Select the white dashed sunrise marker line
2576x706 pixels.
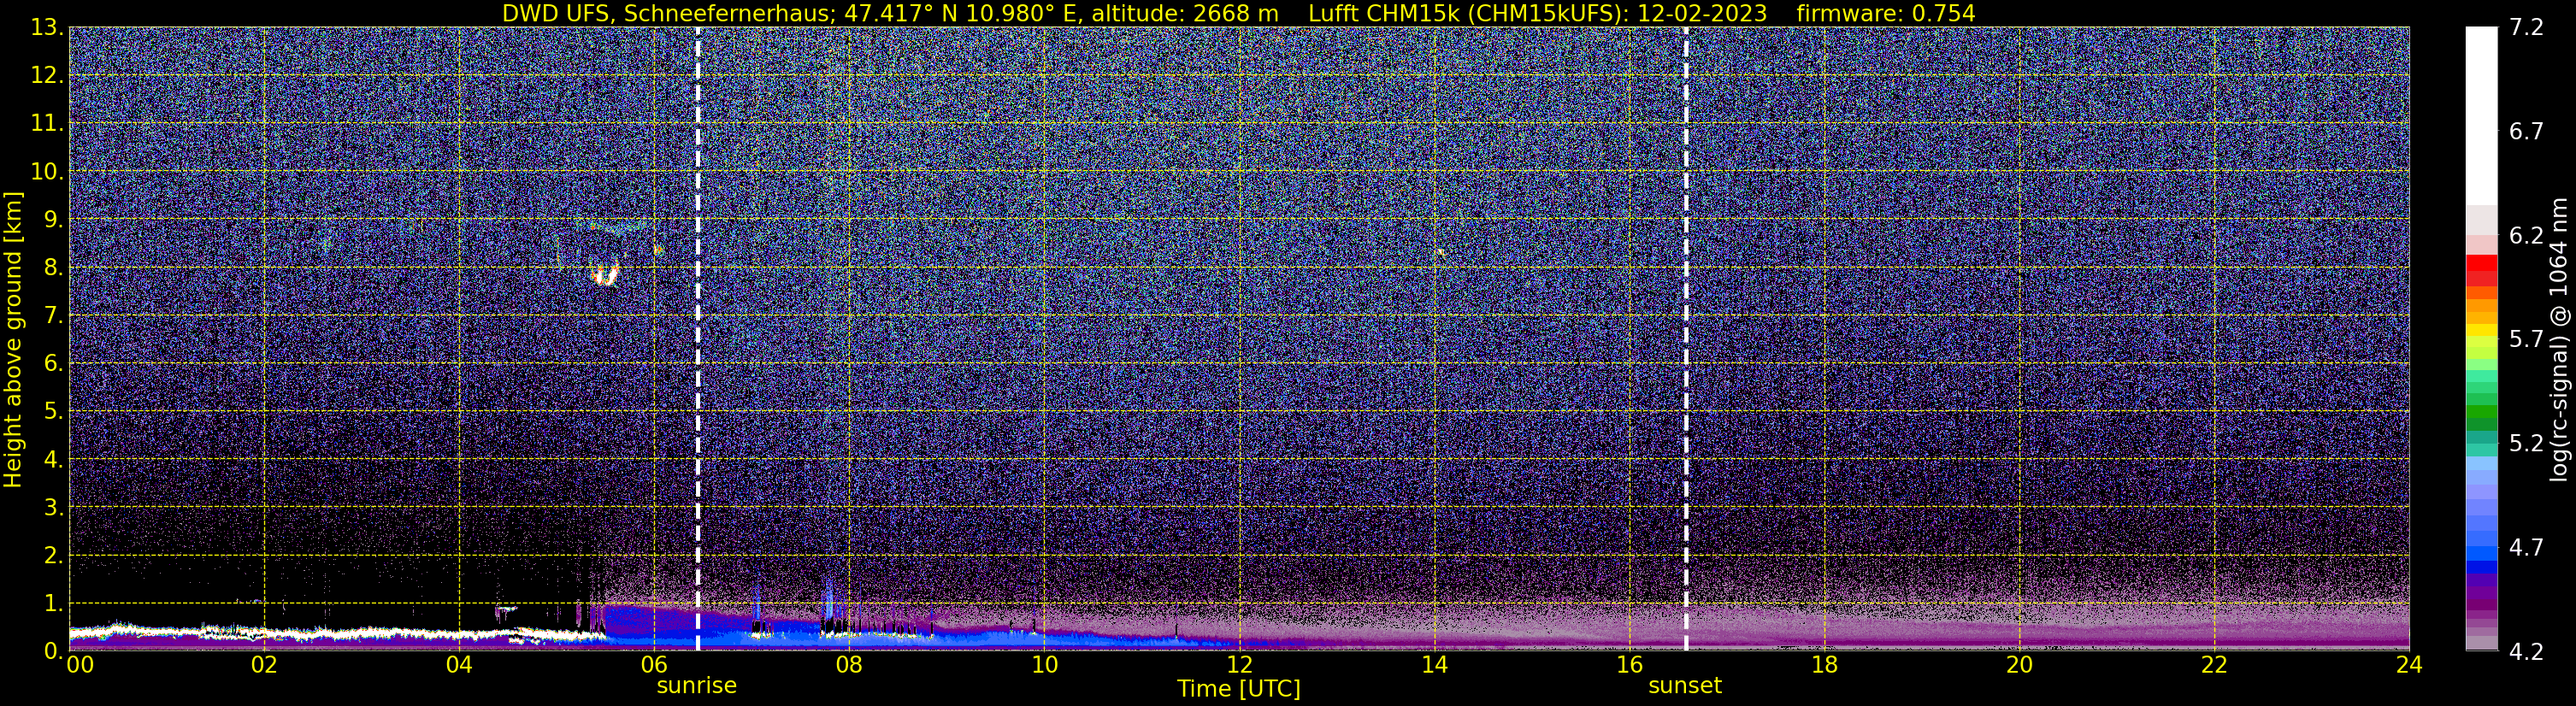697,339
